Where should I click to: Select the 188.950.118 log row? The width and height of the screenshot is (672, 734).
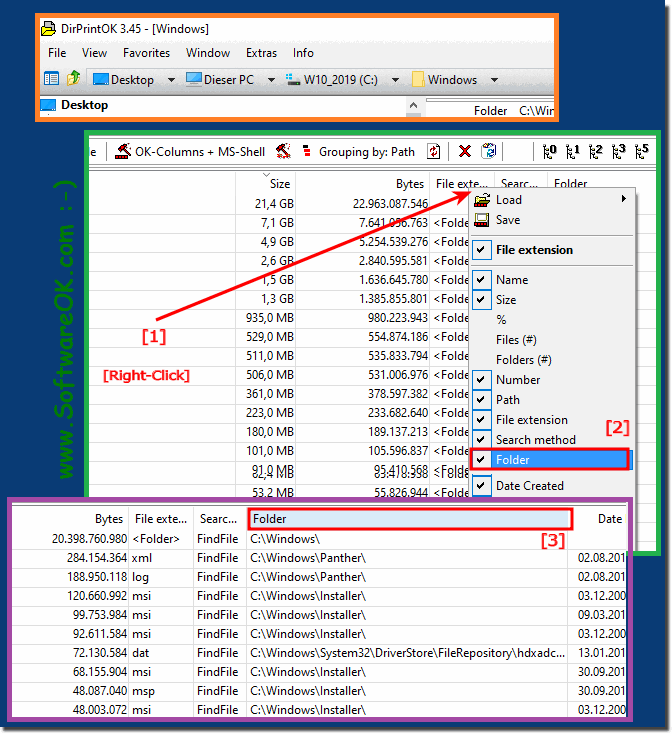point(318,577)
